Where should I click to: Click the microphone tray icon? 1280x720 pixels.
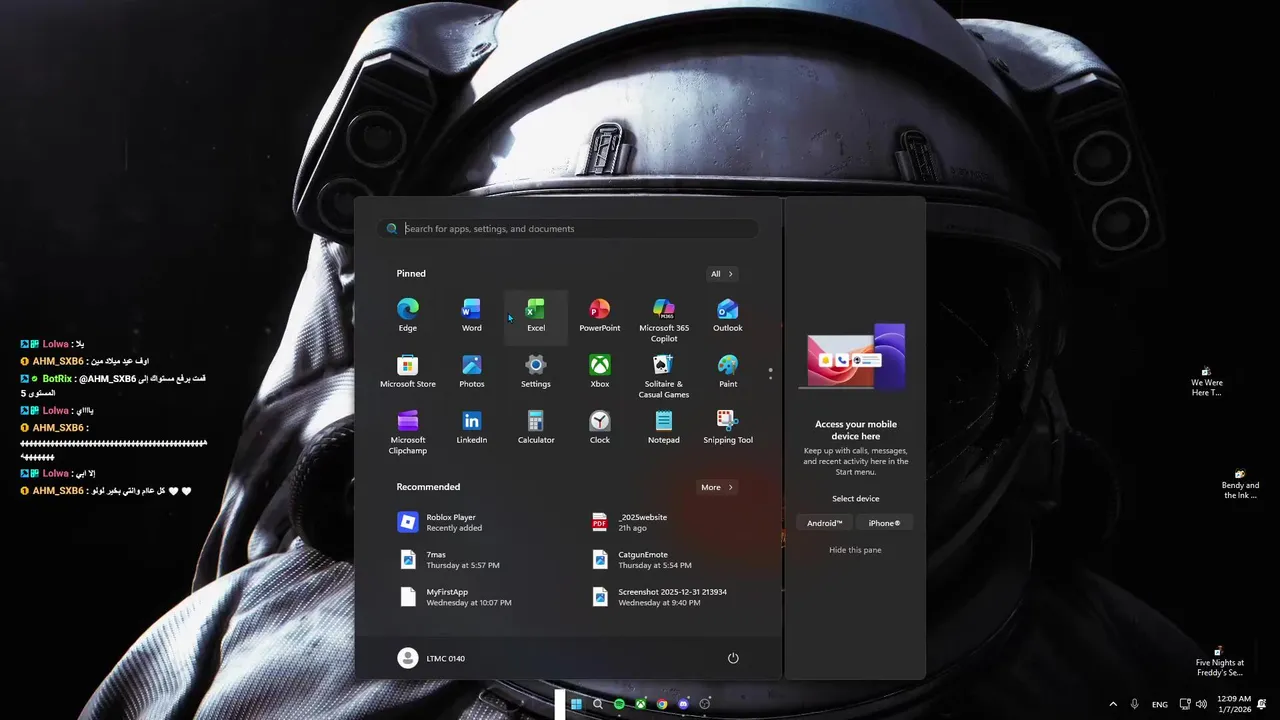[x=1134, y=704]
